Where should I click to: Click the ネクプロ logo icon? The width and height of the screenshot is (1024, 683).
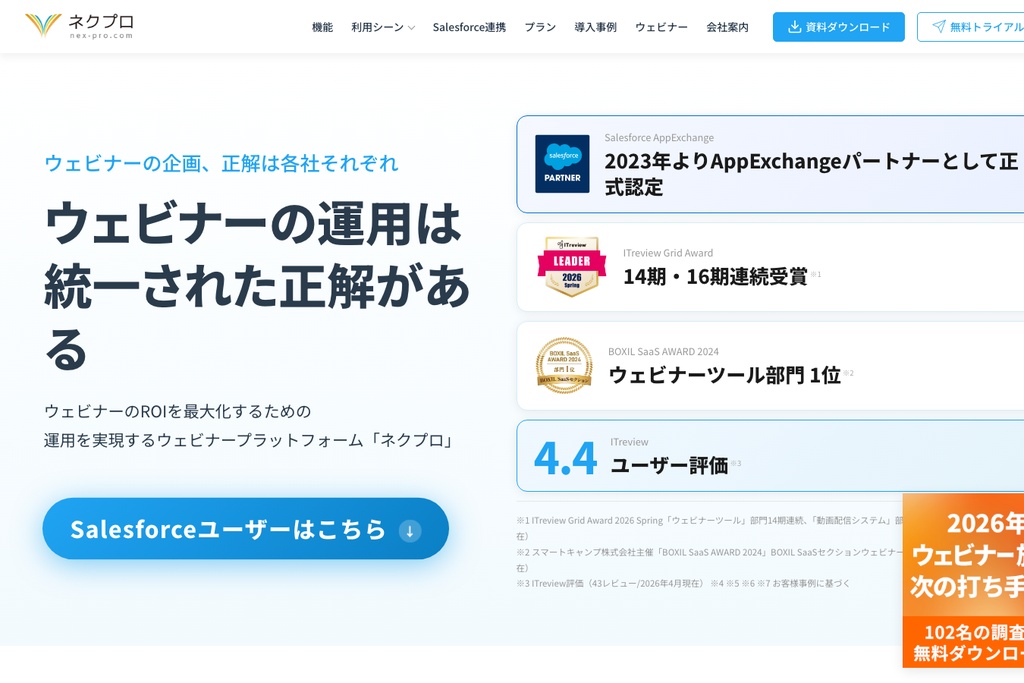tap(43, 25)
